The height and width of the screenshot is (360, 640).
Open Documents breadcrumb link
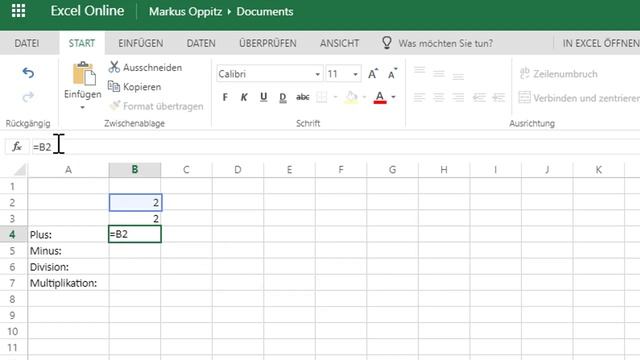(265, 11)
